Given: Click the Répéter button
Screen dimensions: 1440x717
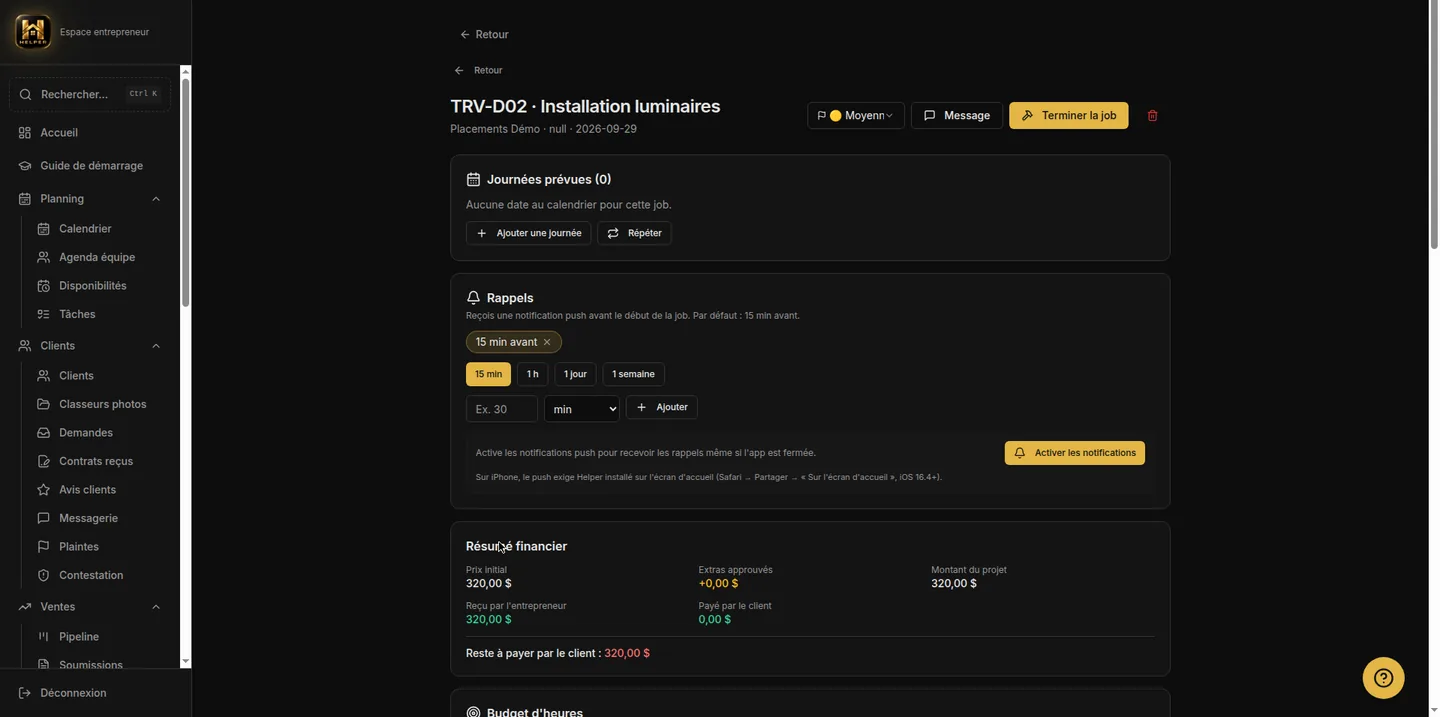Looking at the screenshot, I should point(634,233).
